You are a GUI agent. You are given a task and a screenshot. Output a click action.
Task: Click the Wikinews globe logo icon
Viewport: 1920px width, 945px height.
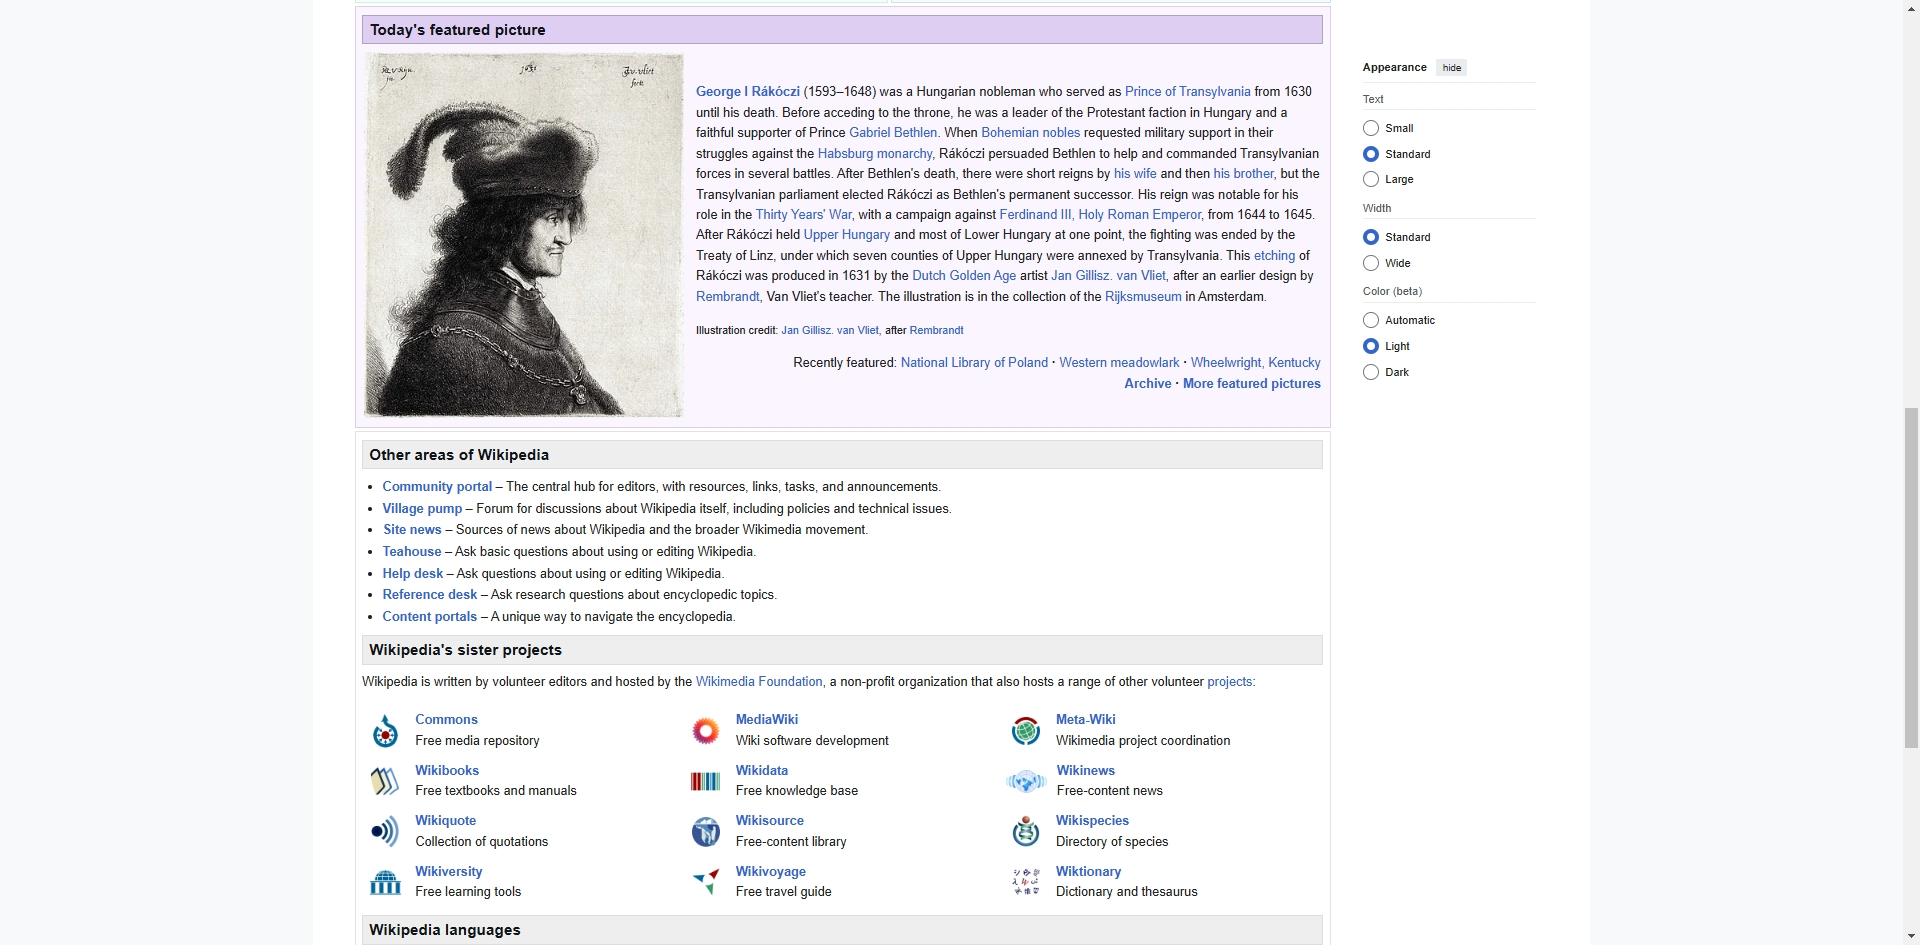point(1026,781)
